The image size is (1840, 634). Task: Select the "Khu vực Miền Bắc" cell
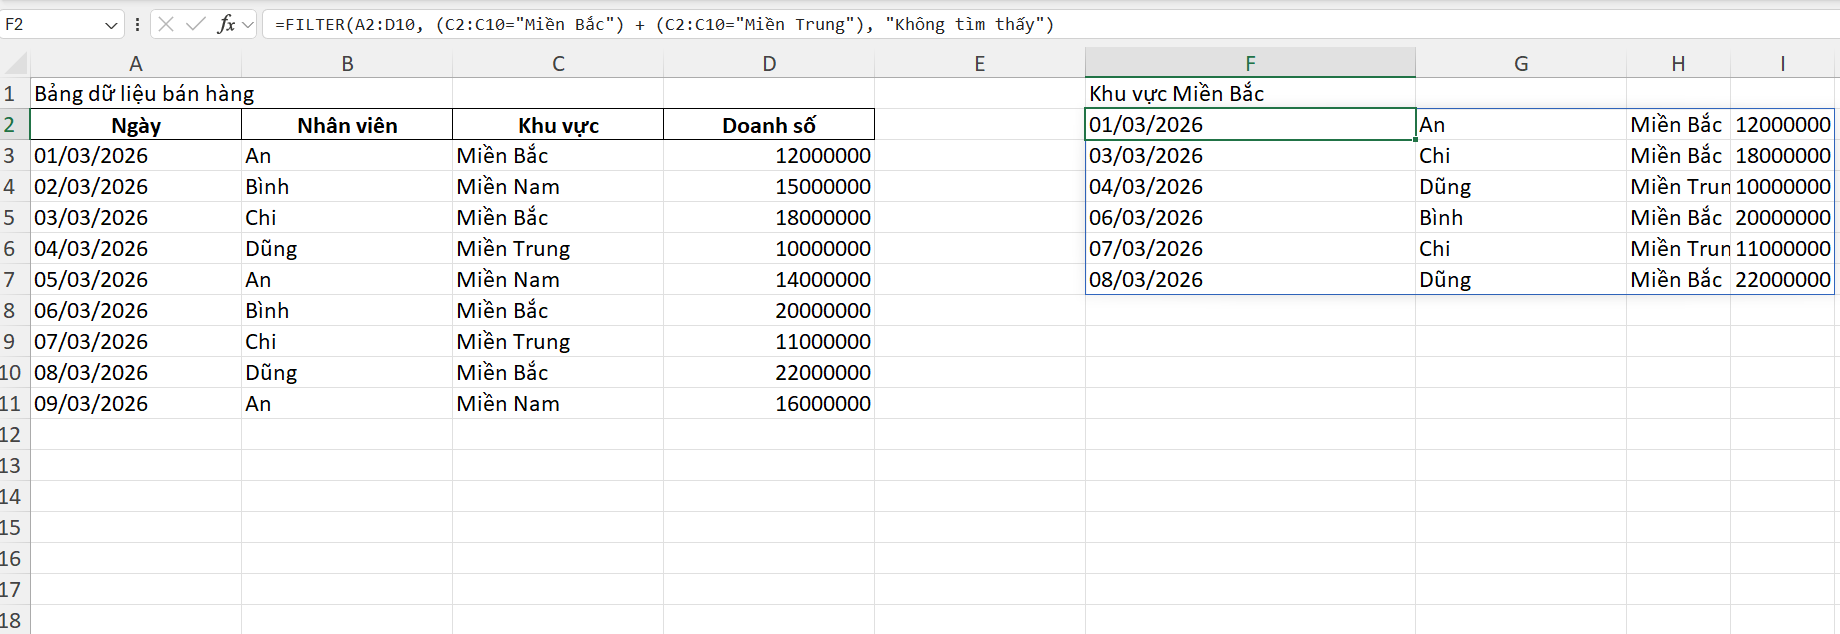(1250, 94)
